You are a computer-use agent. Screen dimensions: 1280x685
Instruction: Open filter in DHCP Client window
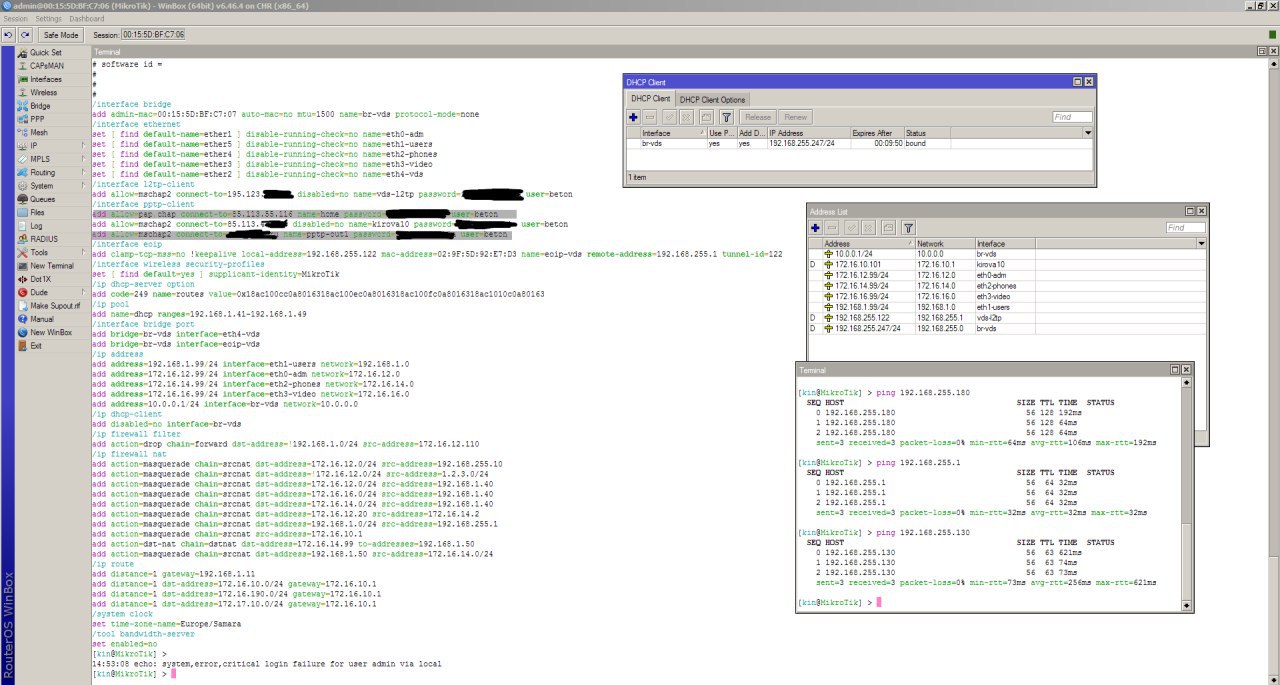click(x=727, y=117)
